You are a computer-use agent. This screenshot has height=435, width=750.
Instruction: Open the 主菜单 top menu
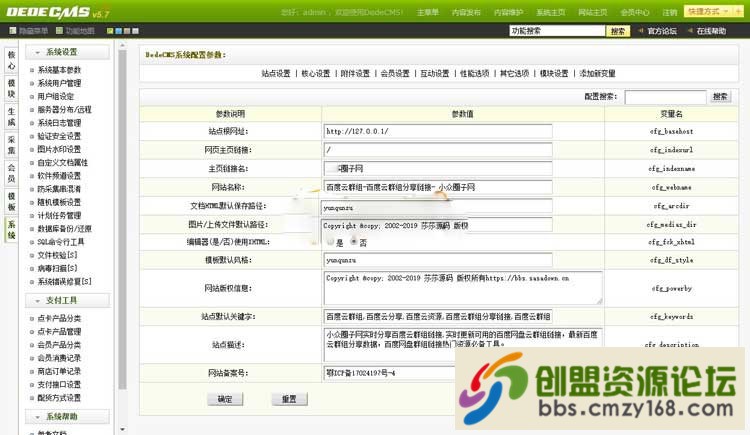[428, 12]
